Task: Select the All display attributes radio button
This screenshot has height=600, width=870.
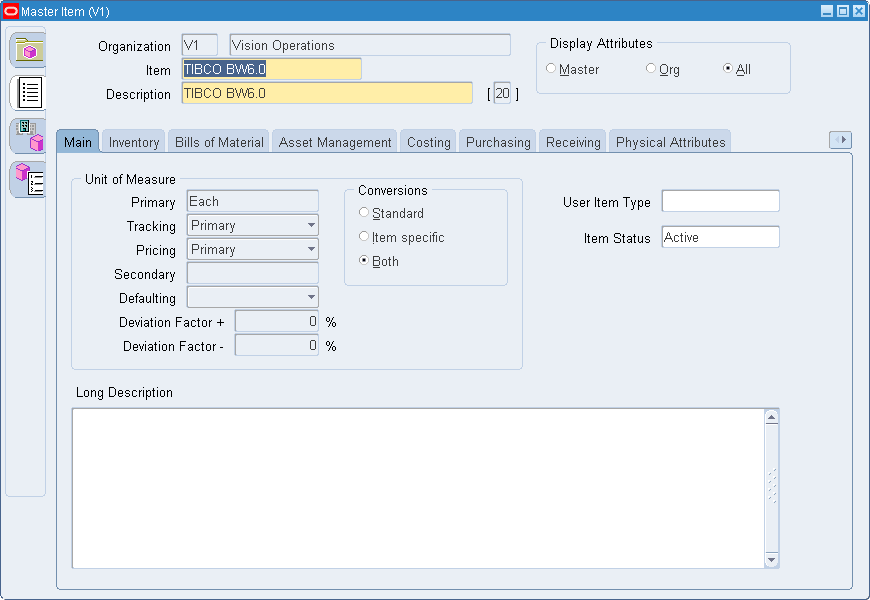Action: point(727,68)
